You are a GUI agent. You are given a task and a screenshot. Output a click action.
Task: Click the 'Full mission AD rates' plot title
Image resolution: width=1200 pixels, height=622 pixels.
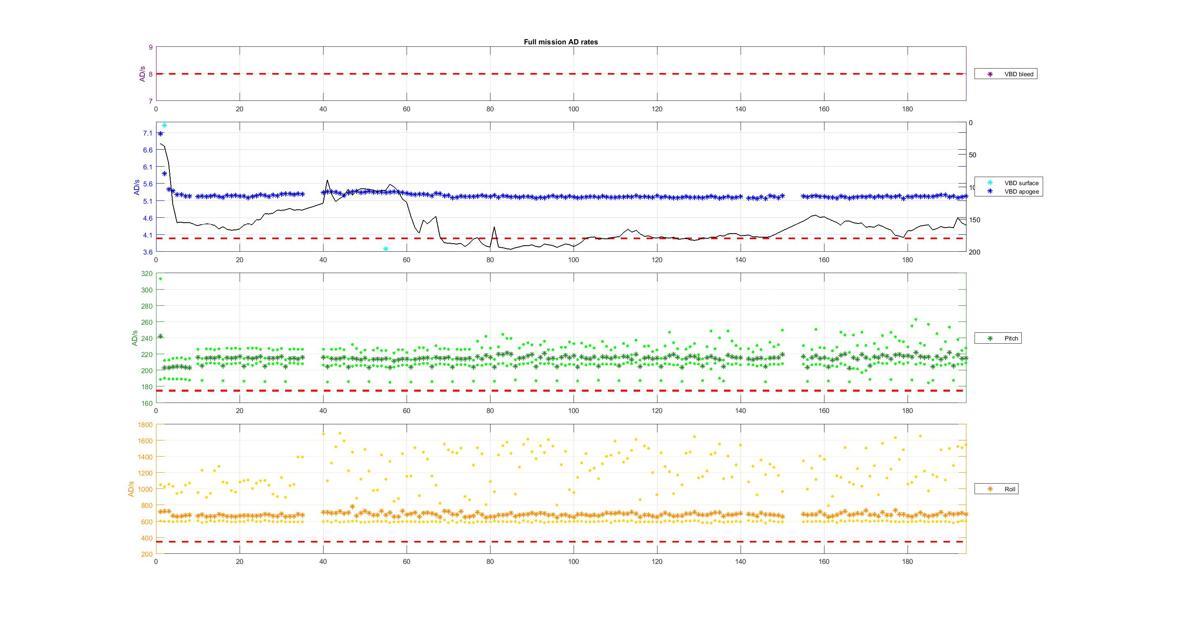pyautogui.click(x=561, y=42)
